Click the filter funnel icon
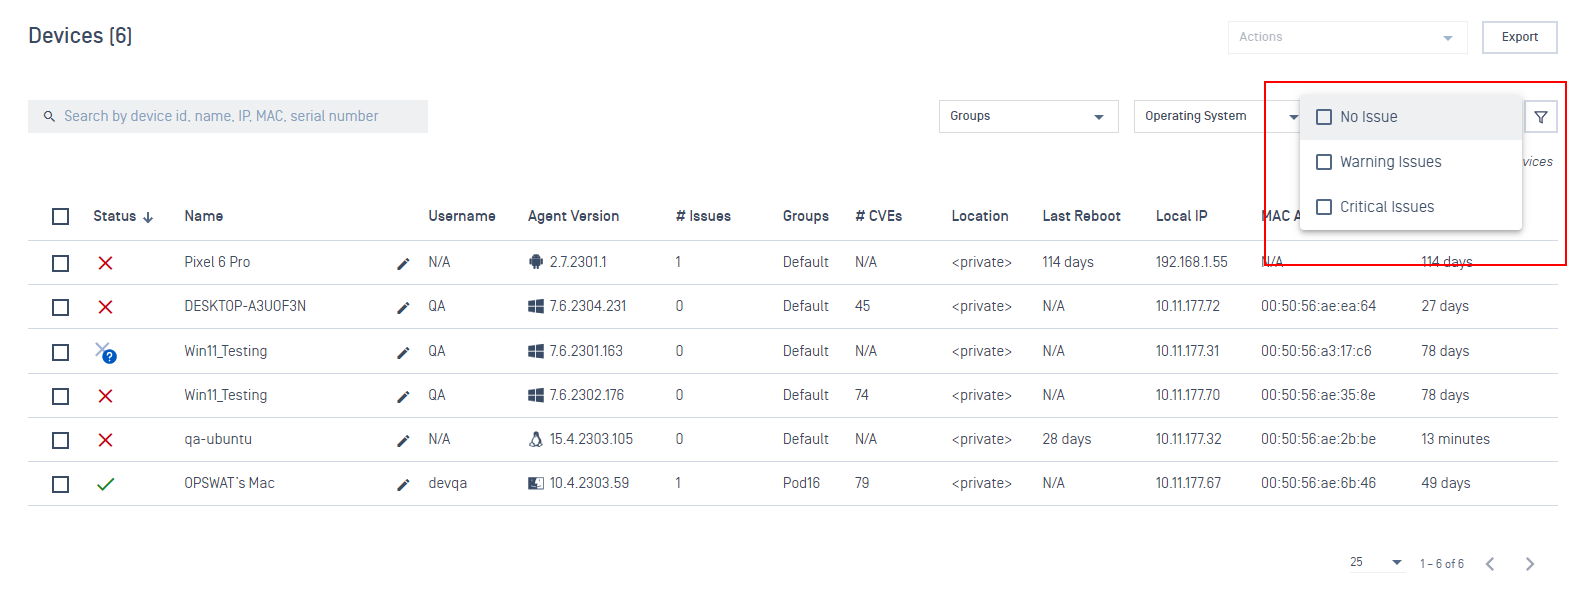The image size is (1595, 598). click(1541, 117)
